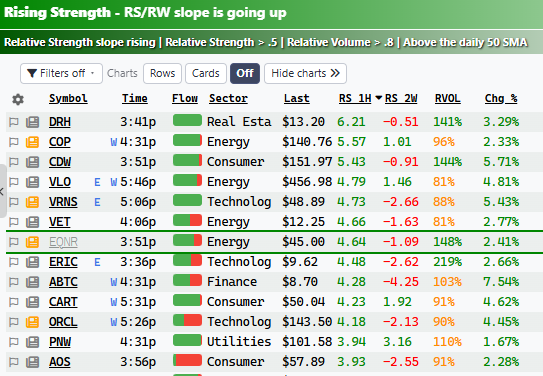This screenshot has width=543, height=376.
Task: Sort by RS 1H column header
Action: coord(355,99)
